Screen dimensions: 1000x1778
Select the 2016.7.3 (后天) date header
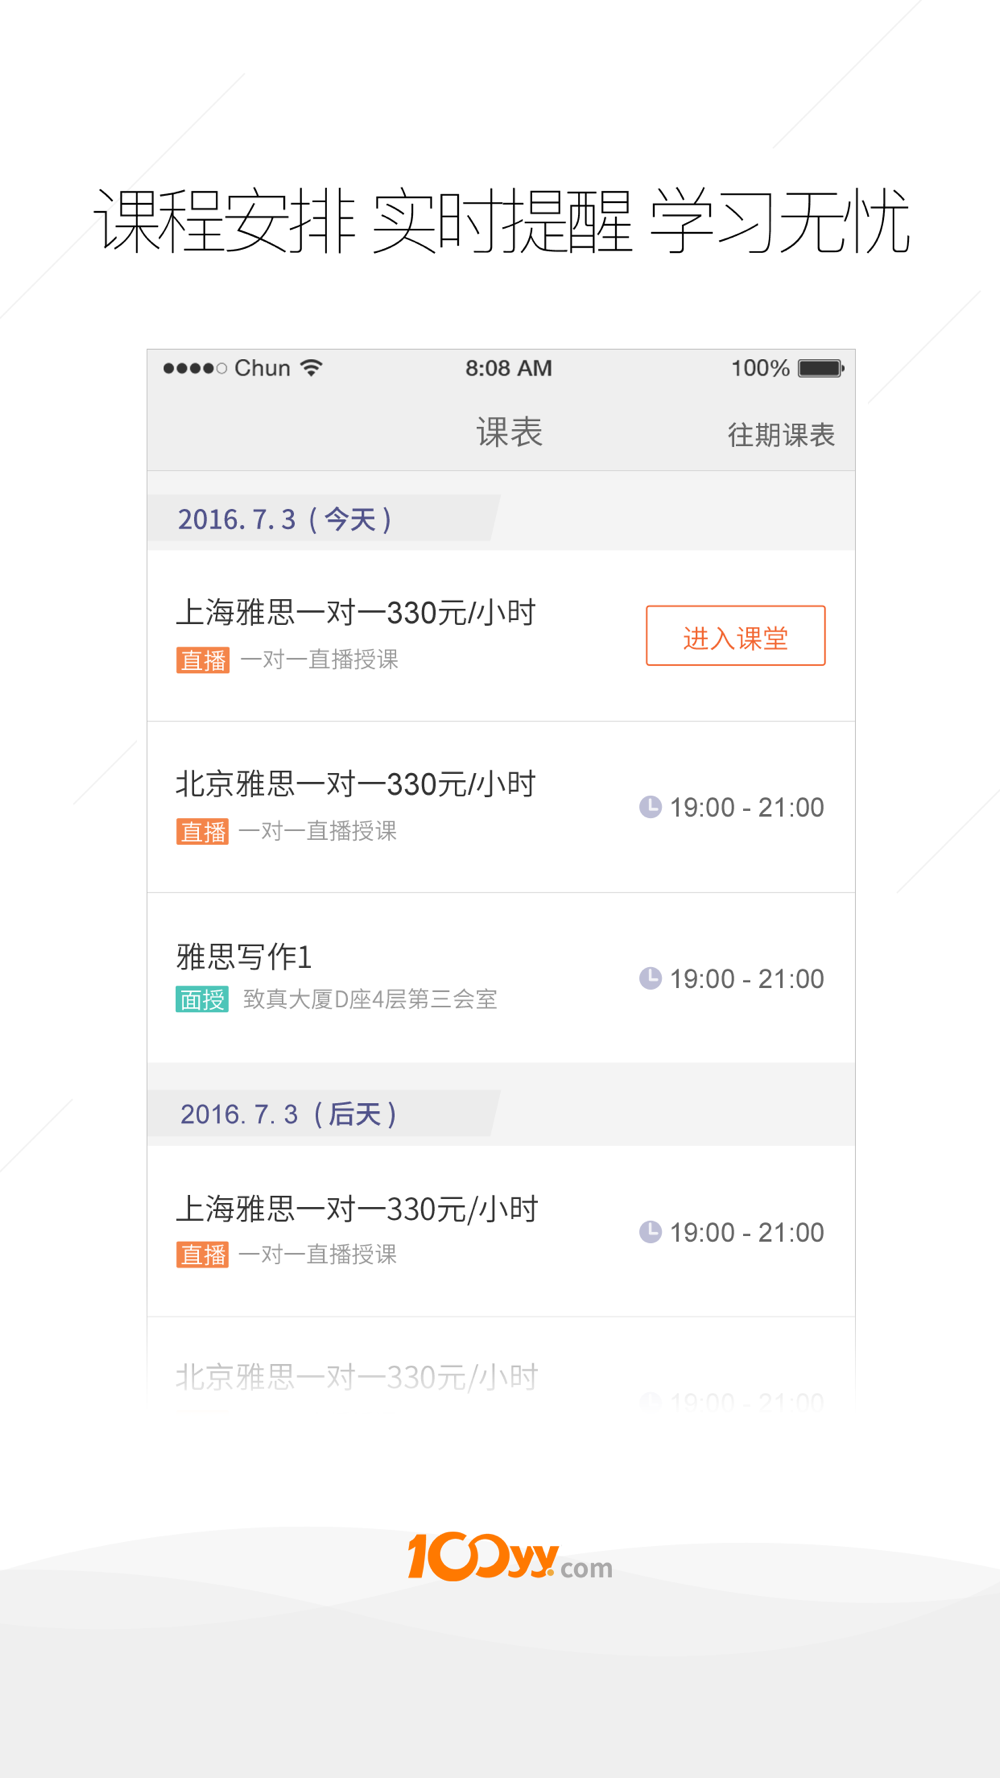click(x=288, y=1114)
